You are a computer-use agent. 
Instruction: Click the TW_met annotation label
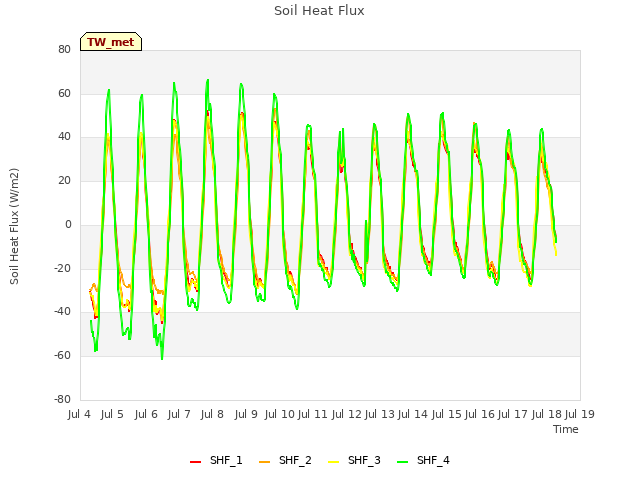[x=111, y=42]
